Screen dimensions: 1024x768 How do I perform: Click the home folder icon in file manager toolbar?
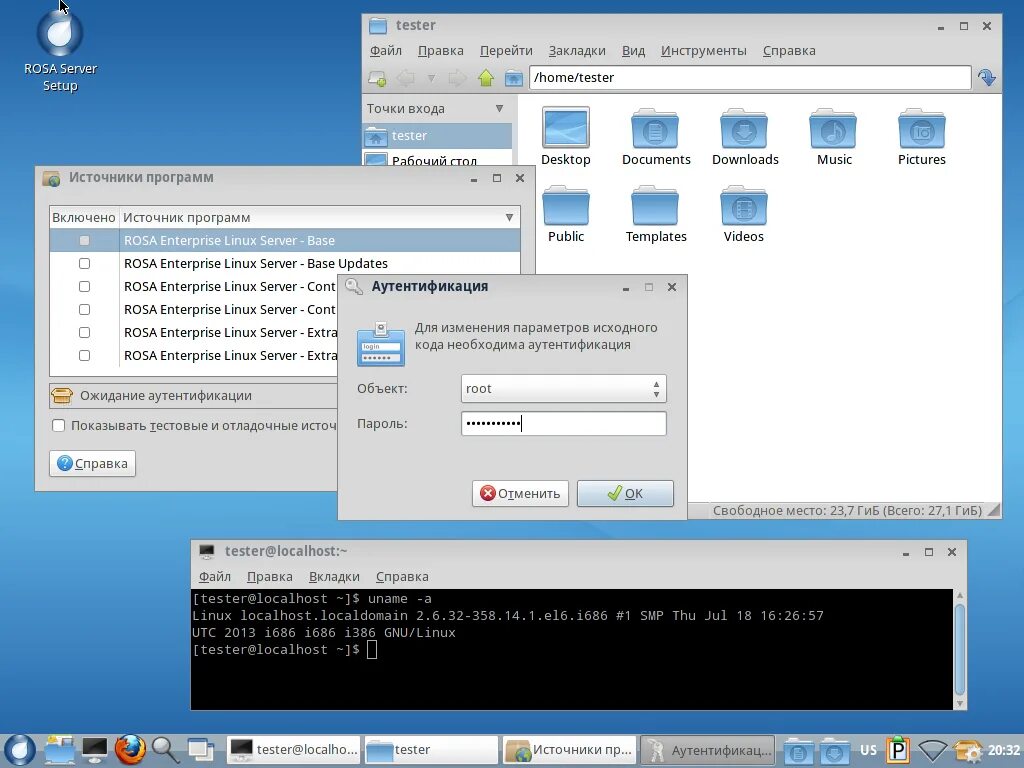point(513,78)
